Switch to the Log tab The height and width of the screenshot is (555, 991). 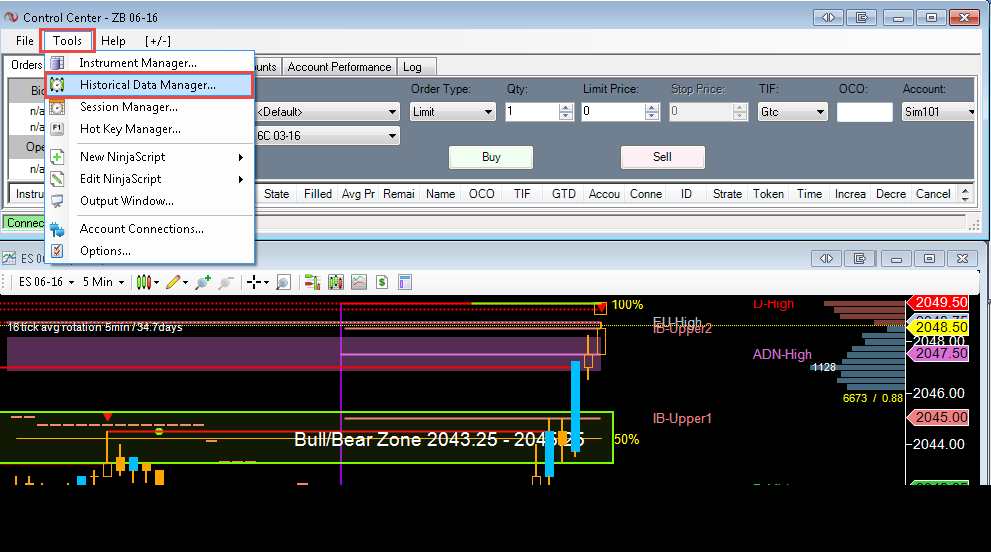point(412,67)
